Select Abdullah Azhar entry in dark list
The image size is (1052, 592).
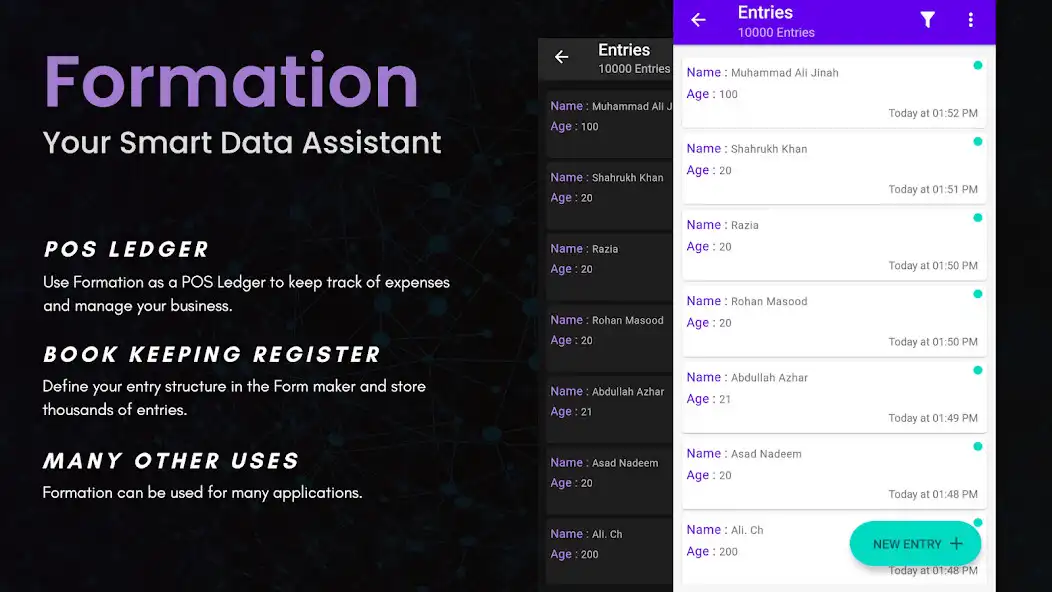pos(609,409)
